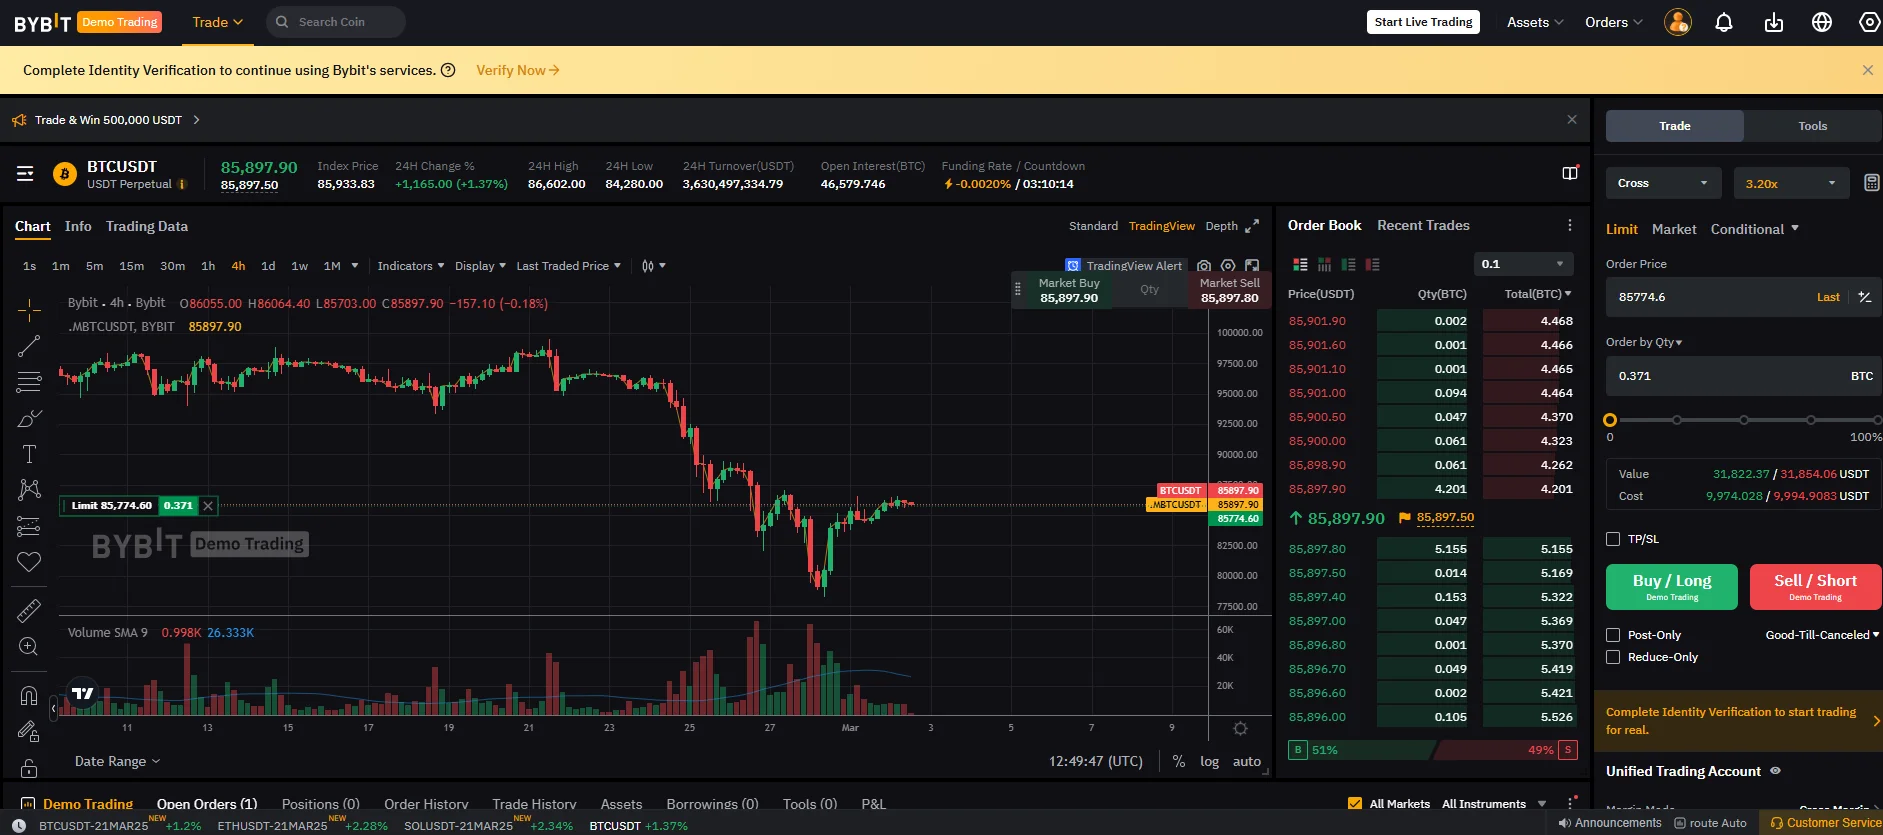
Task: Open the Display dropdown
Action: pos(480,266)
